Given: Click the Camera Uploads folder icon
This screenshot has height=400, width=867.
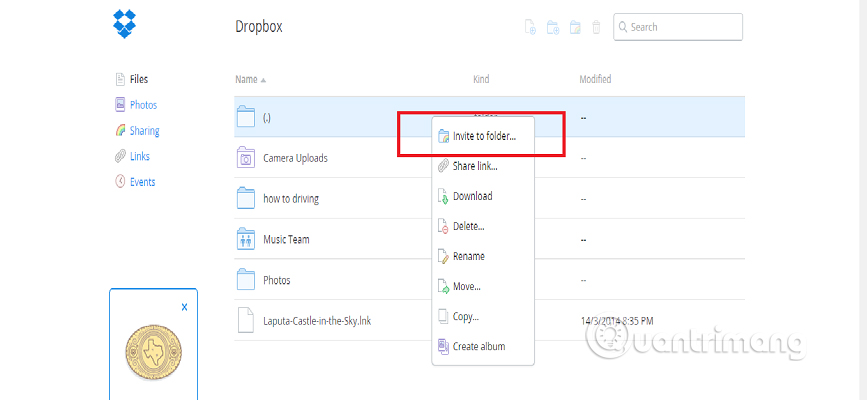Looking at the screenshot, I should [x=246, y=158].
